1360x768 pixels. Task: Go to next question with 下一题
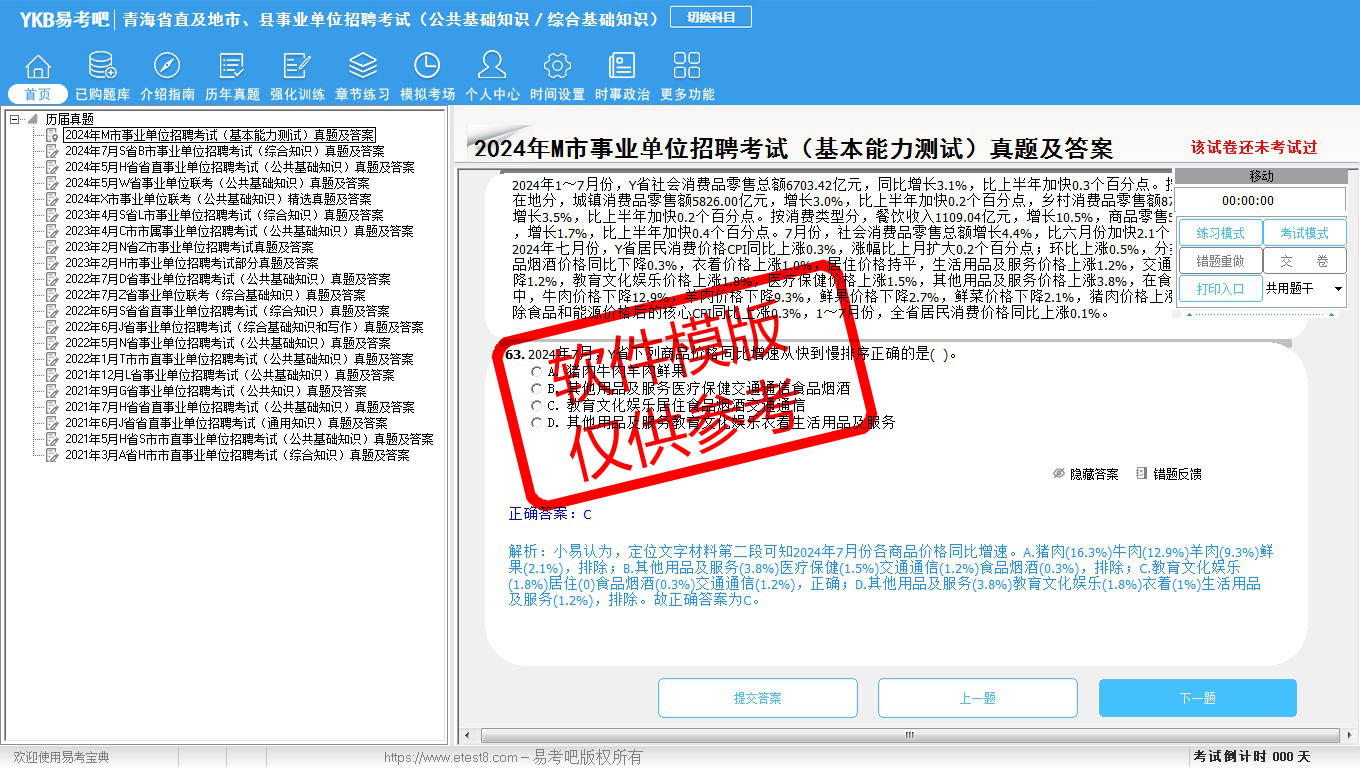(x=1197, y=698)
